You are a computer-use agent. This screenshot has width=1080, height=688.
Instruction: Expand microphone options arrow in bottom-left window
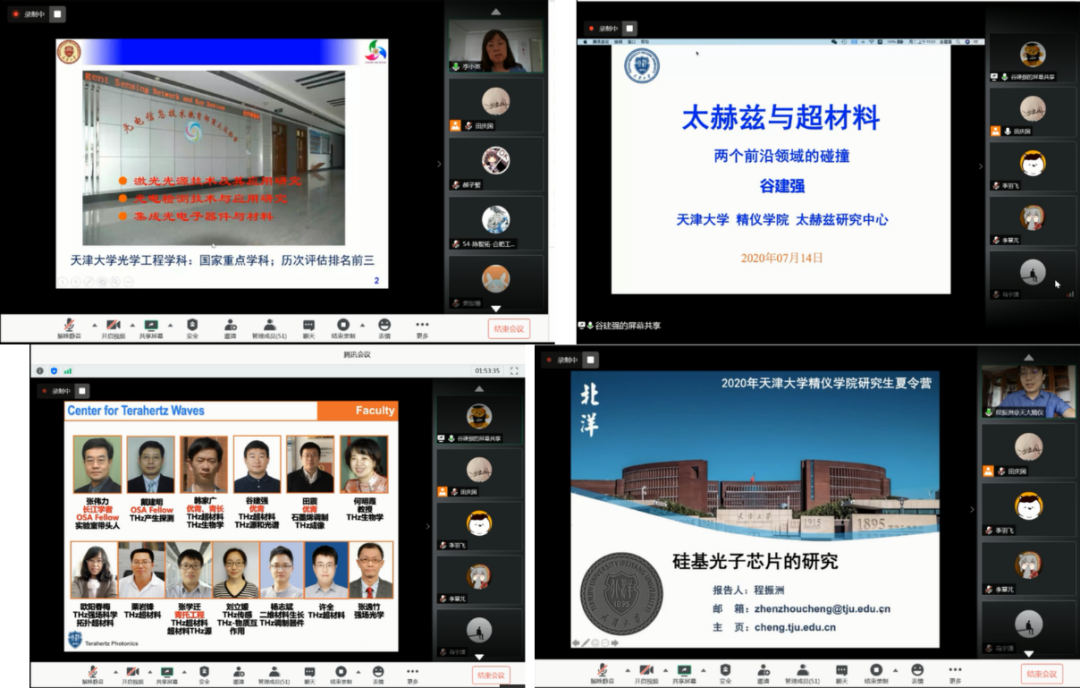(115, 671)
